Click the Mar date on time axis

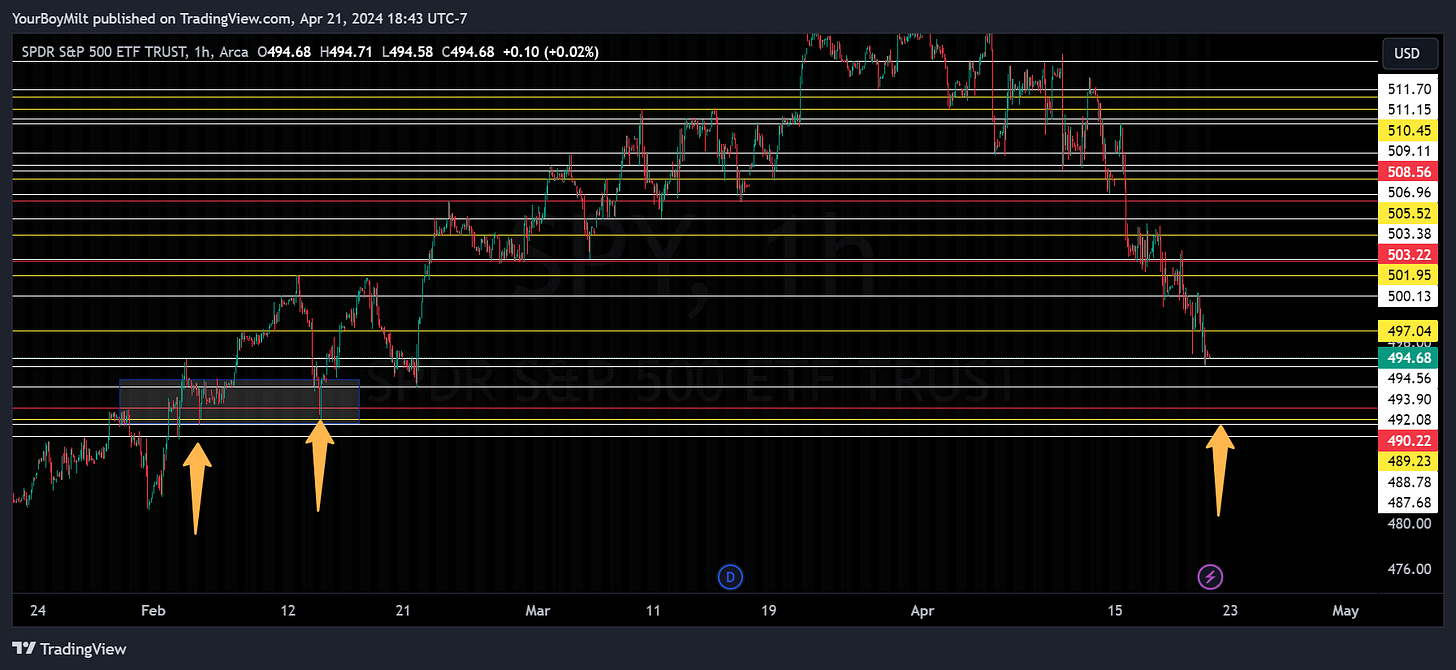pyautogui.click(x=538, y=610)
